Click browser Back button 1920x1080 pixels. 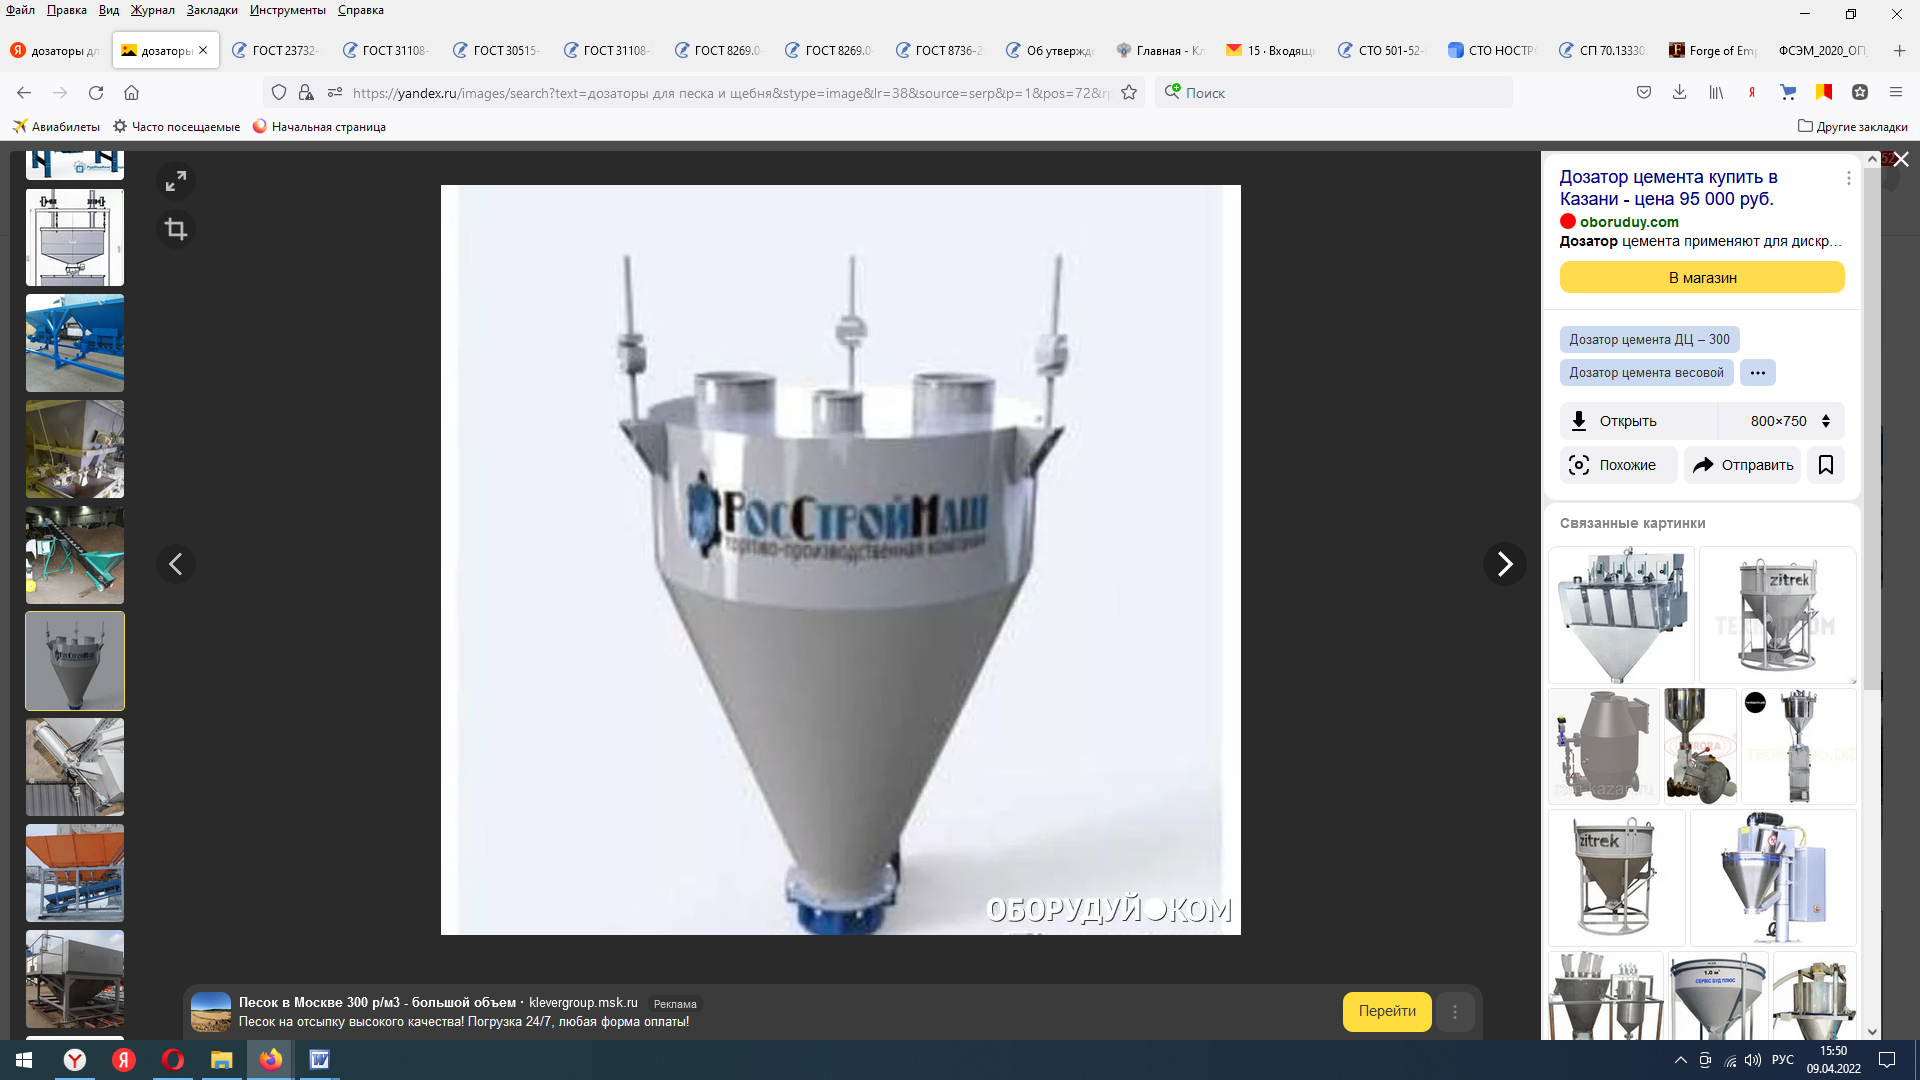[24, 93]
